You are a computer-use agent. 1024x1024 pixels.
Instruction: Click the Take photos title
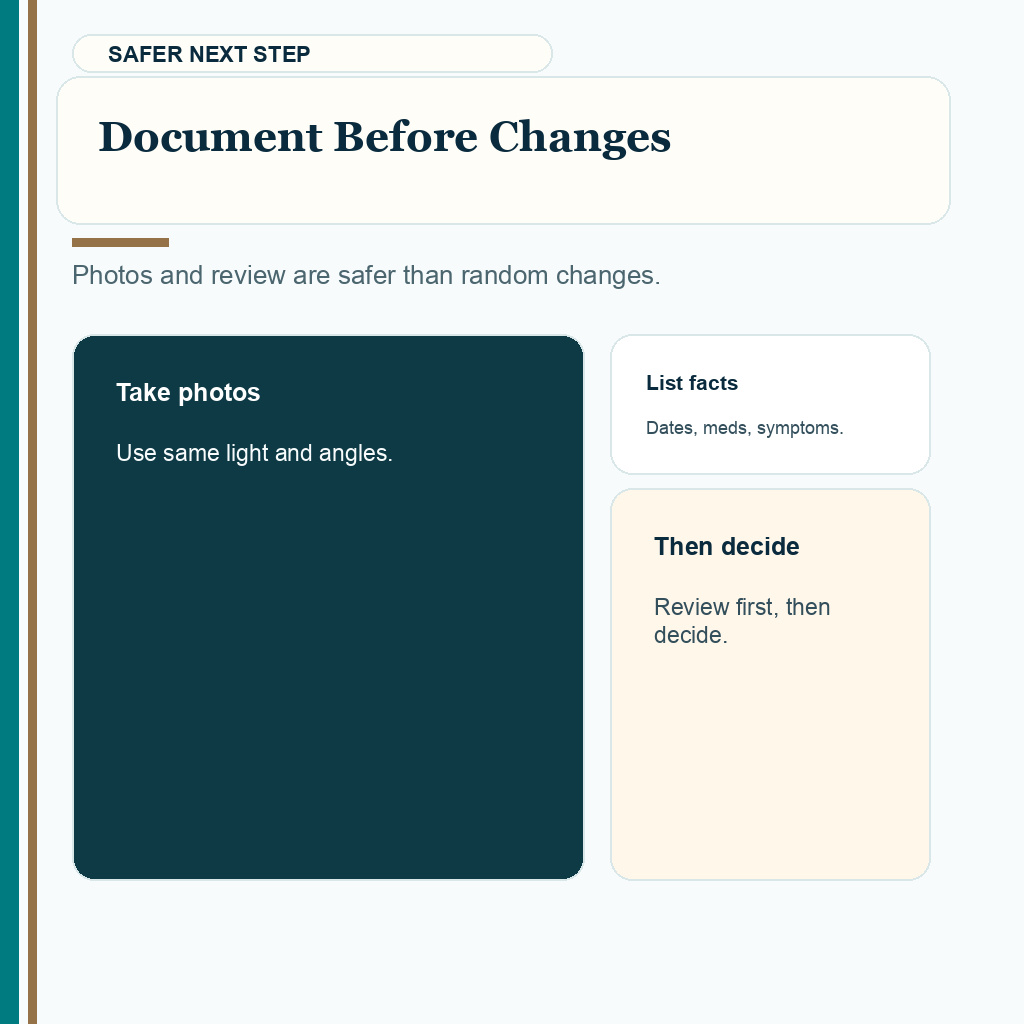click(x=188, y=392)
